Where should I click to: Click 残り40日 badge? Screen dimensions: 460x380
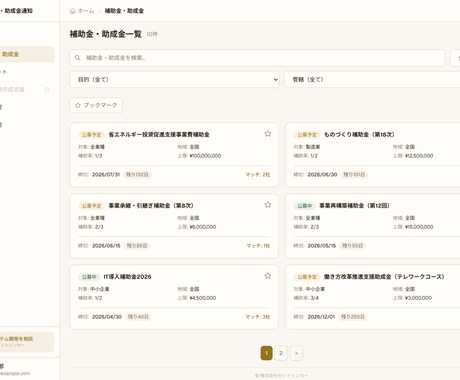[138, 317]
